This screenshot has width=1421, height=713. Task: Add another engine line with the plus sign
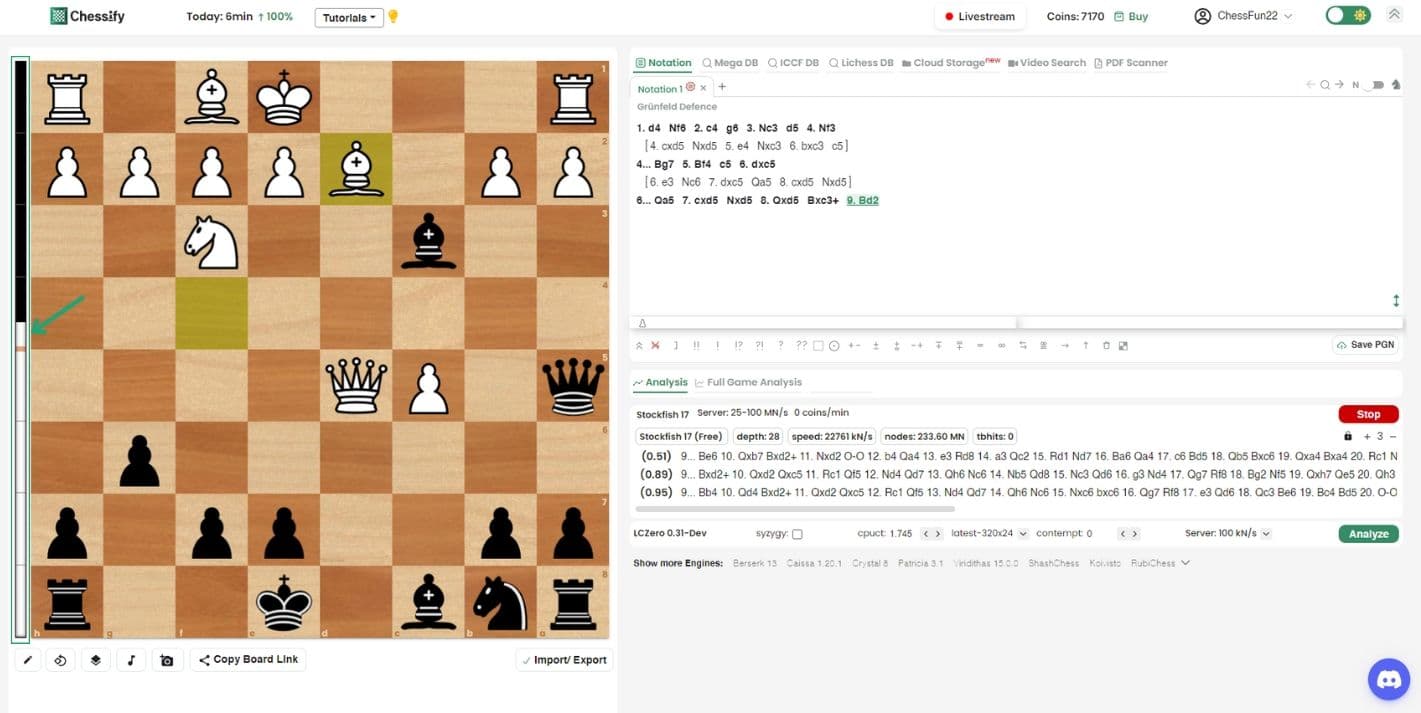[x=1367, y=436]
